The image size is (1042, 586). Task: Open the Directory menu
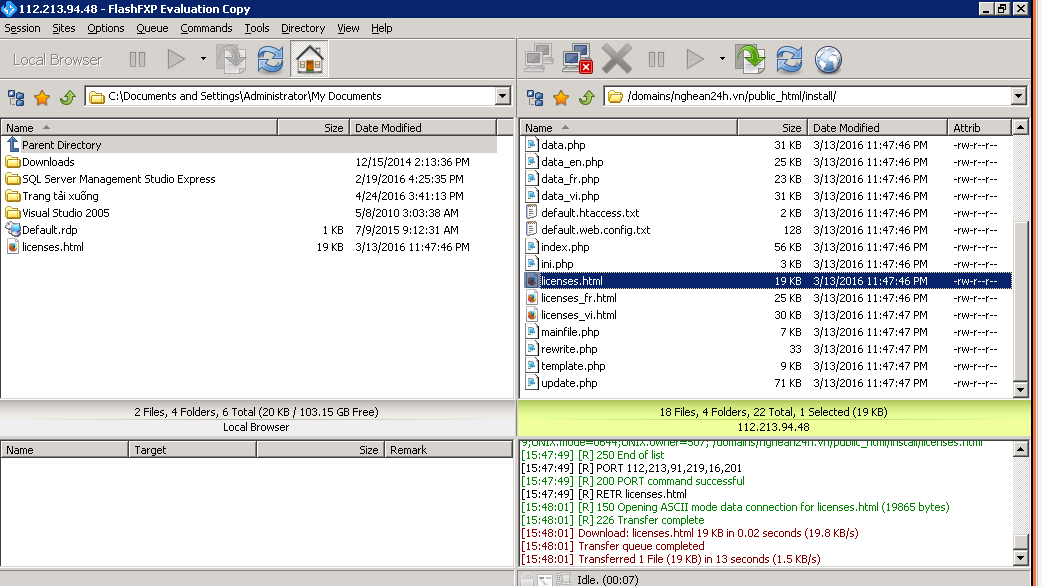303,28
